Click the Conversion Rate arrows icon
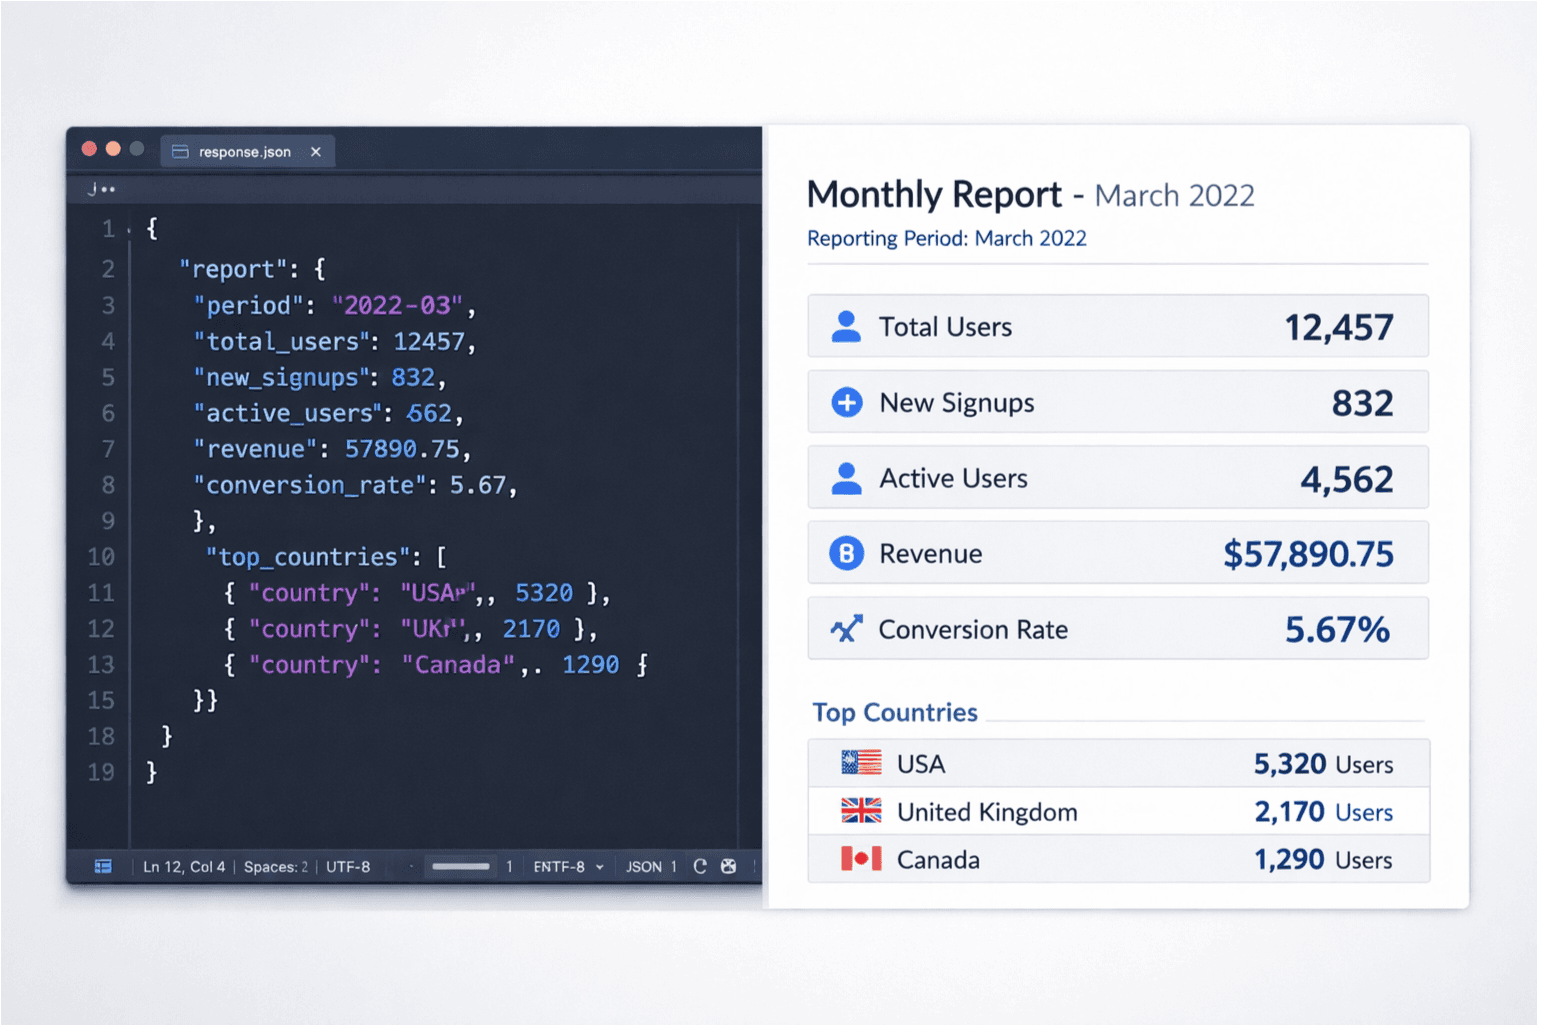 click(846, 629)
